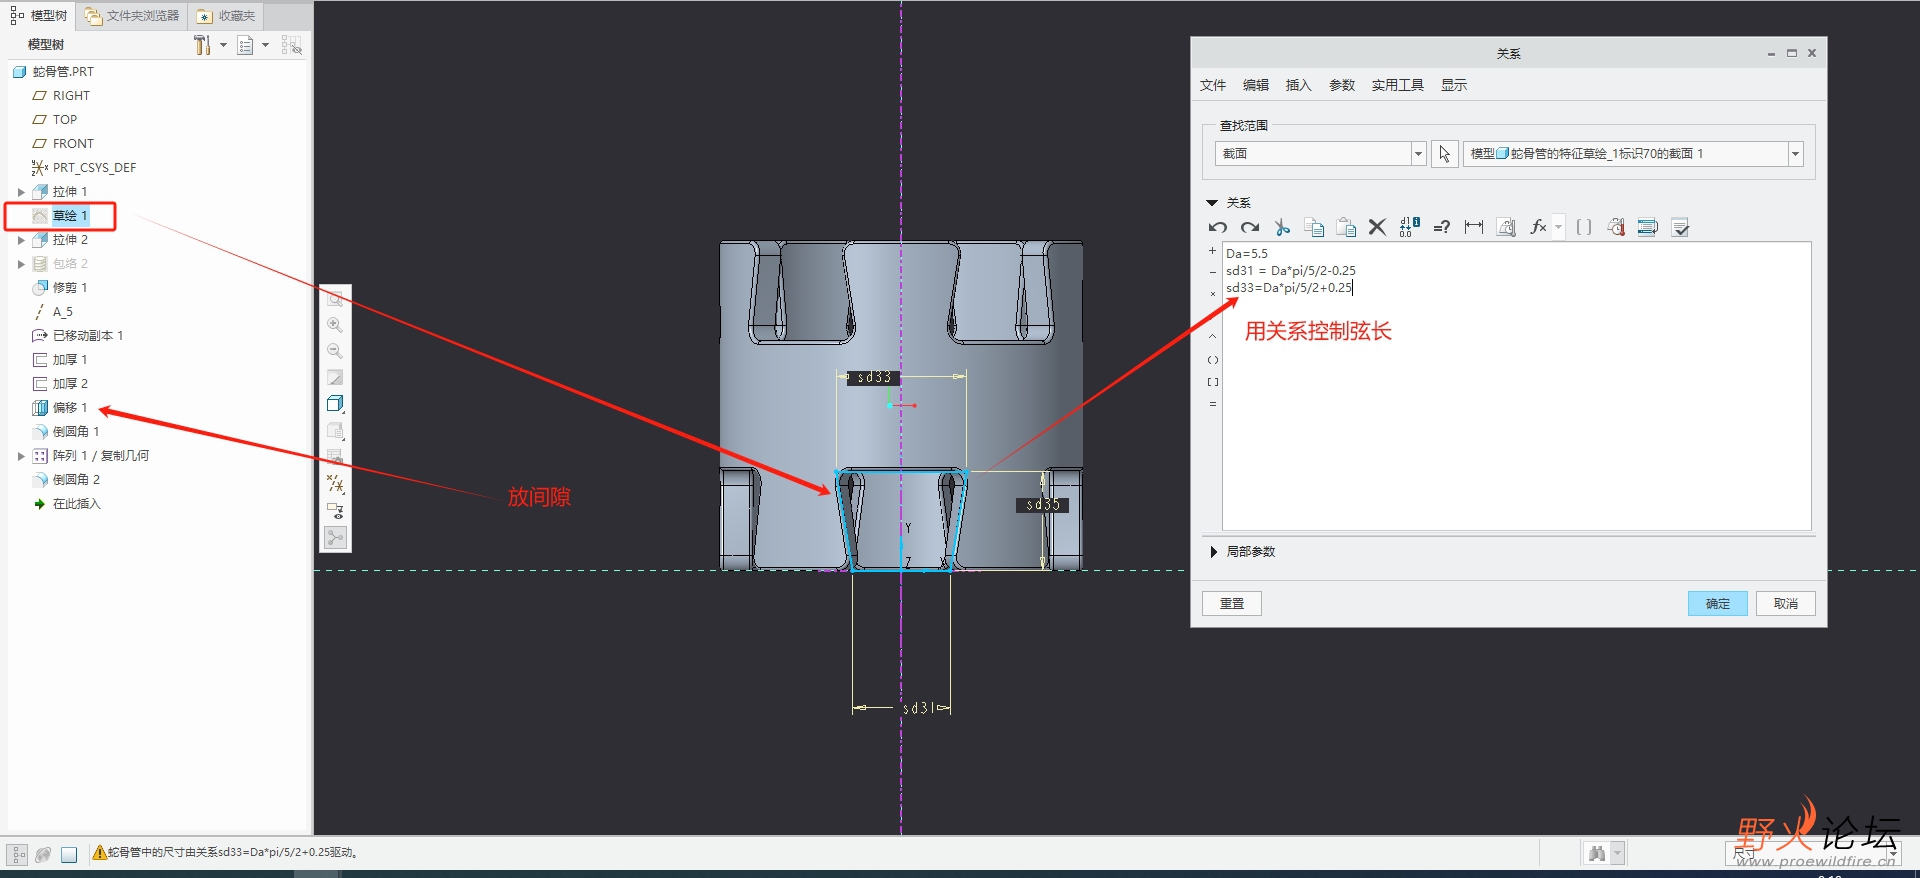This screenshot has width=1920, height=878.
Task: Undo the last relation edit
Action: (1217, 228)
